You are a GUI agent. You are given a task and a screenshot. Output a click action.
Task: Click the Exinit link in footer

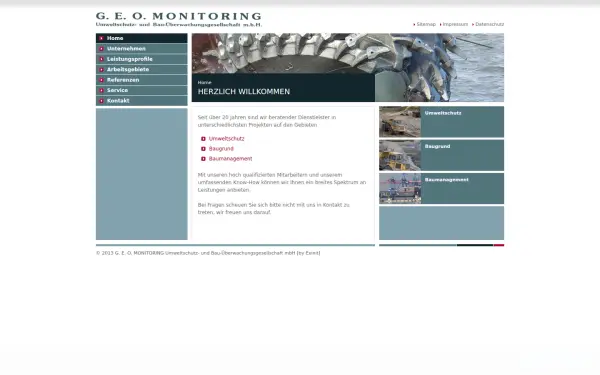click(x=312, y=253)
